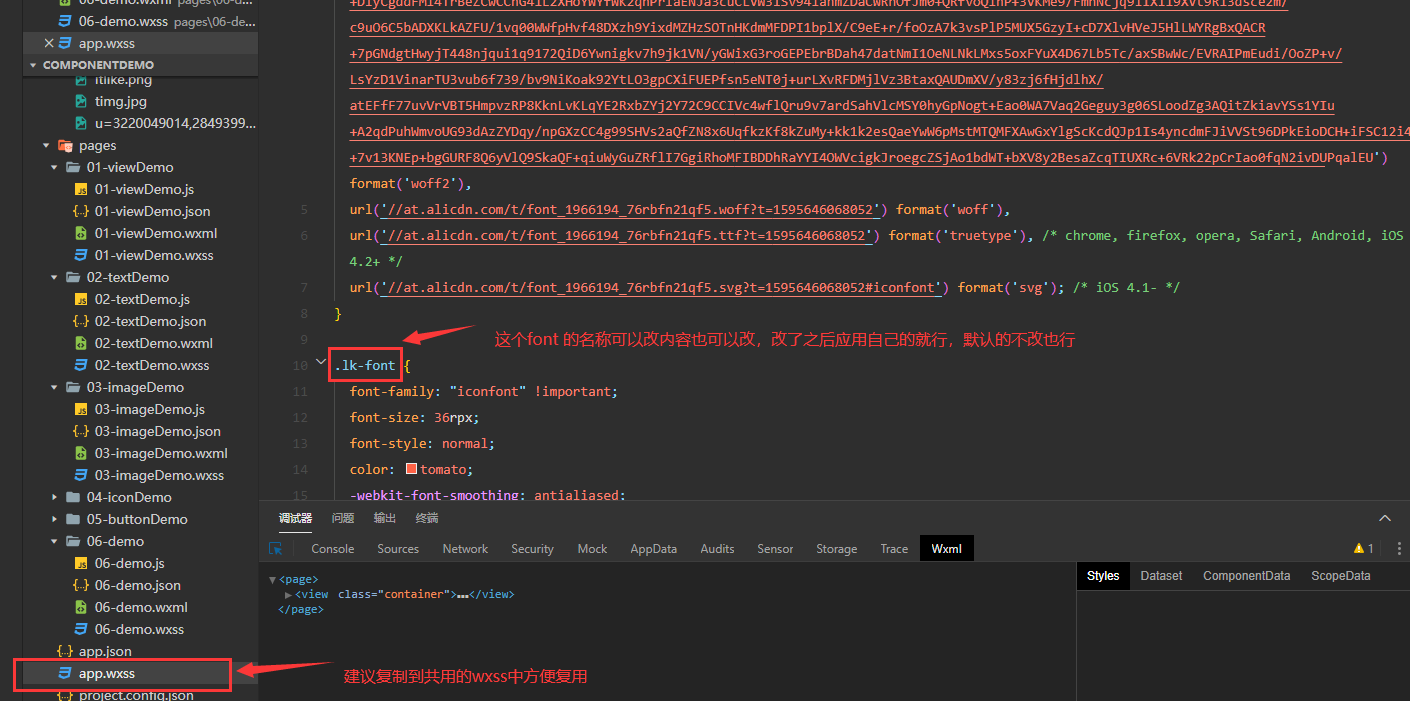Viewport: 1410px width, 701px height.
Task: Select the Dataset sub-tab
Action: (x=1161, y=575)
